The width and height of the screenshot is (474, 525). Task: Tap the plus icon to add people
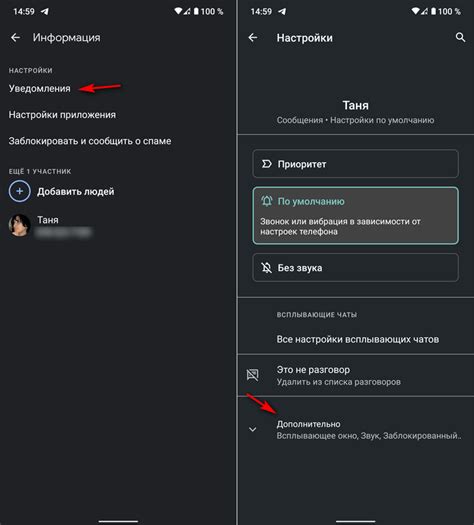pos(19,191)
